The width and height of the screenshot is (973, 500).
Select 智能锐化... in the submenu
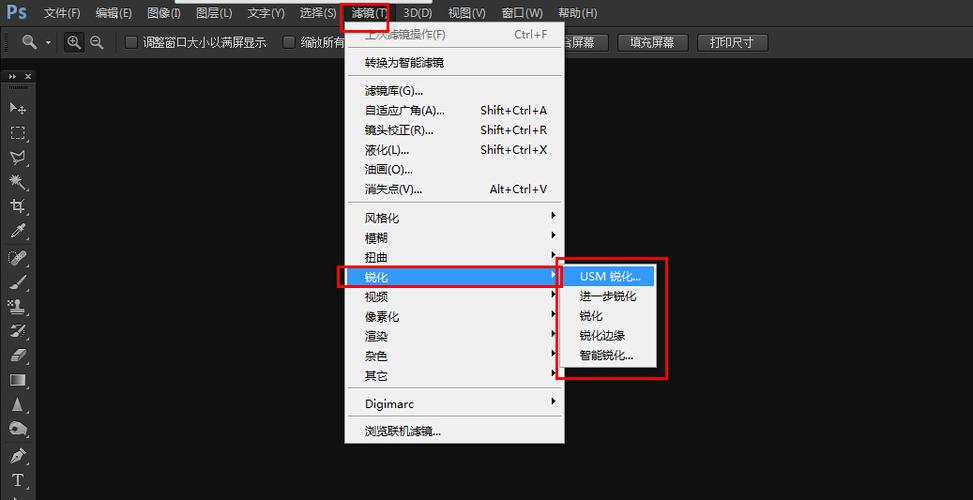[608, 355]
